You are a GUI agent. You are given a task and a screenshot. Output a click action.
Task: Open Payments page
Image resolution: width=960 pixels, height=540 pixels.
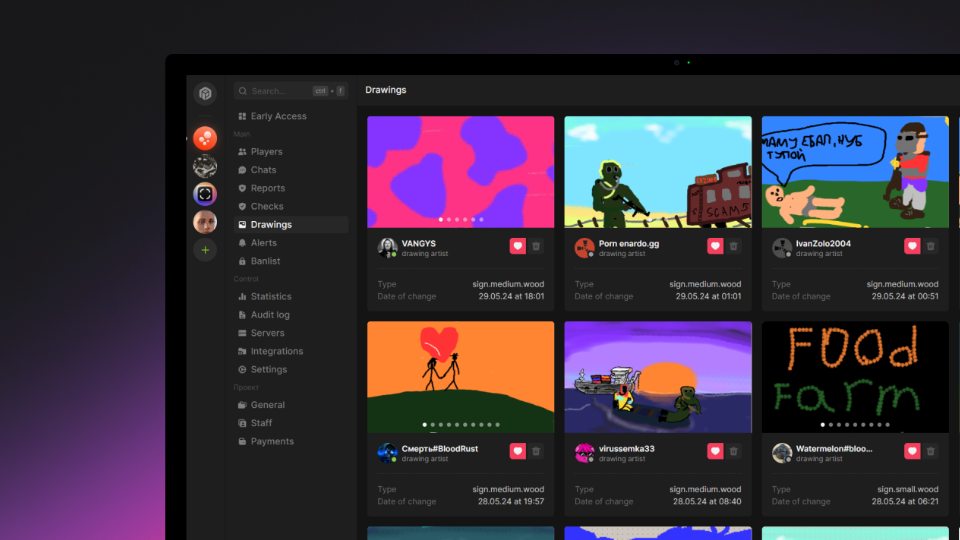[291, 441]
